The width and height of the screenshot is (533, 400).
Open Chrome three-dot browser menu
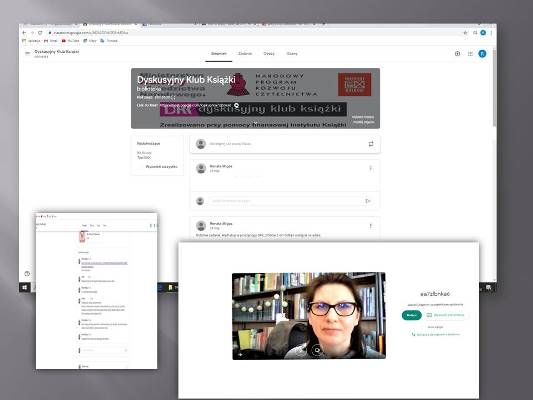(491, 33)
